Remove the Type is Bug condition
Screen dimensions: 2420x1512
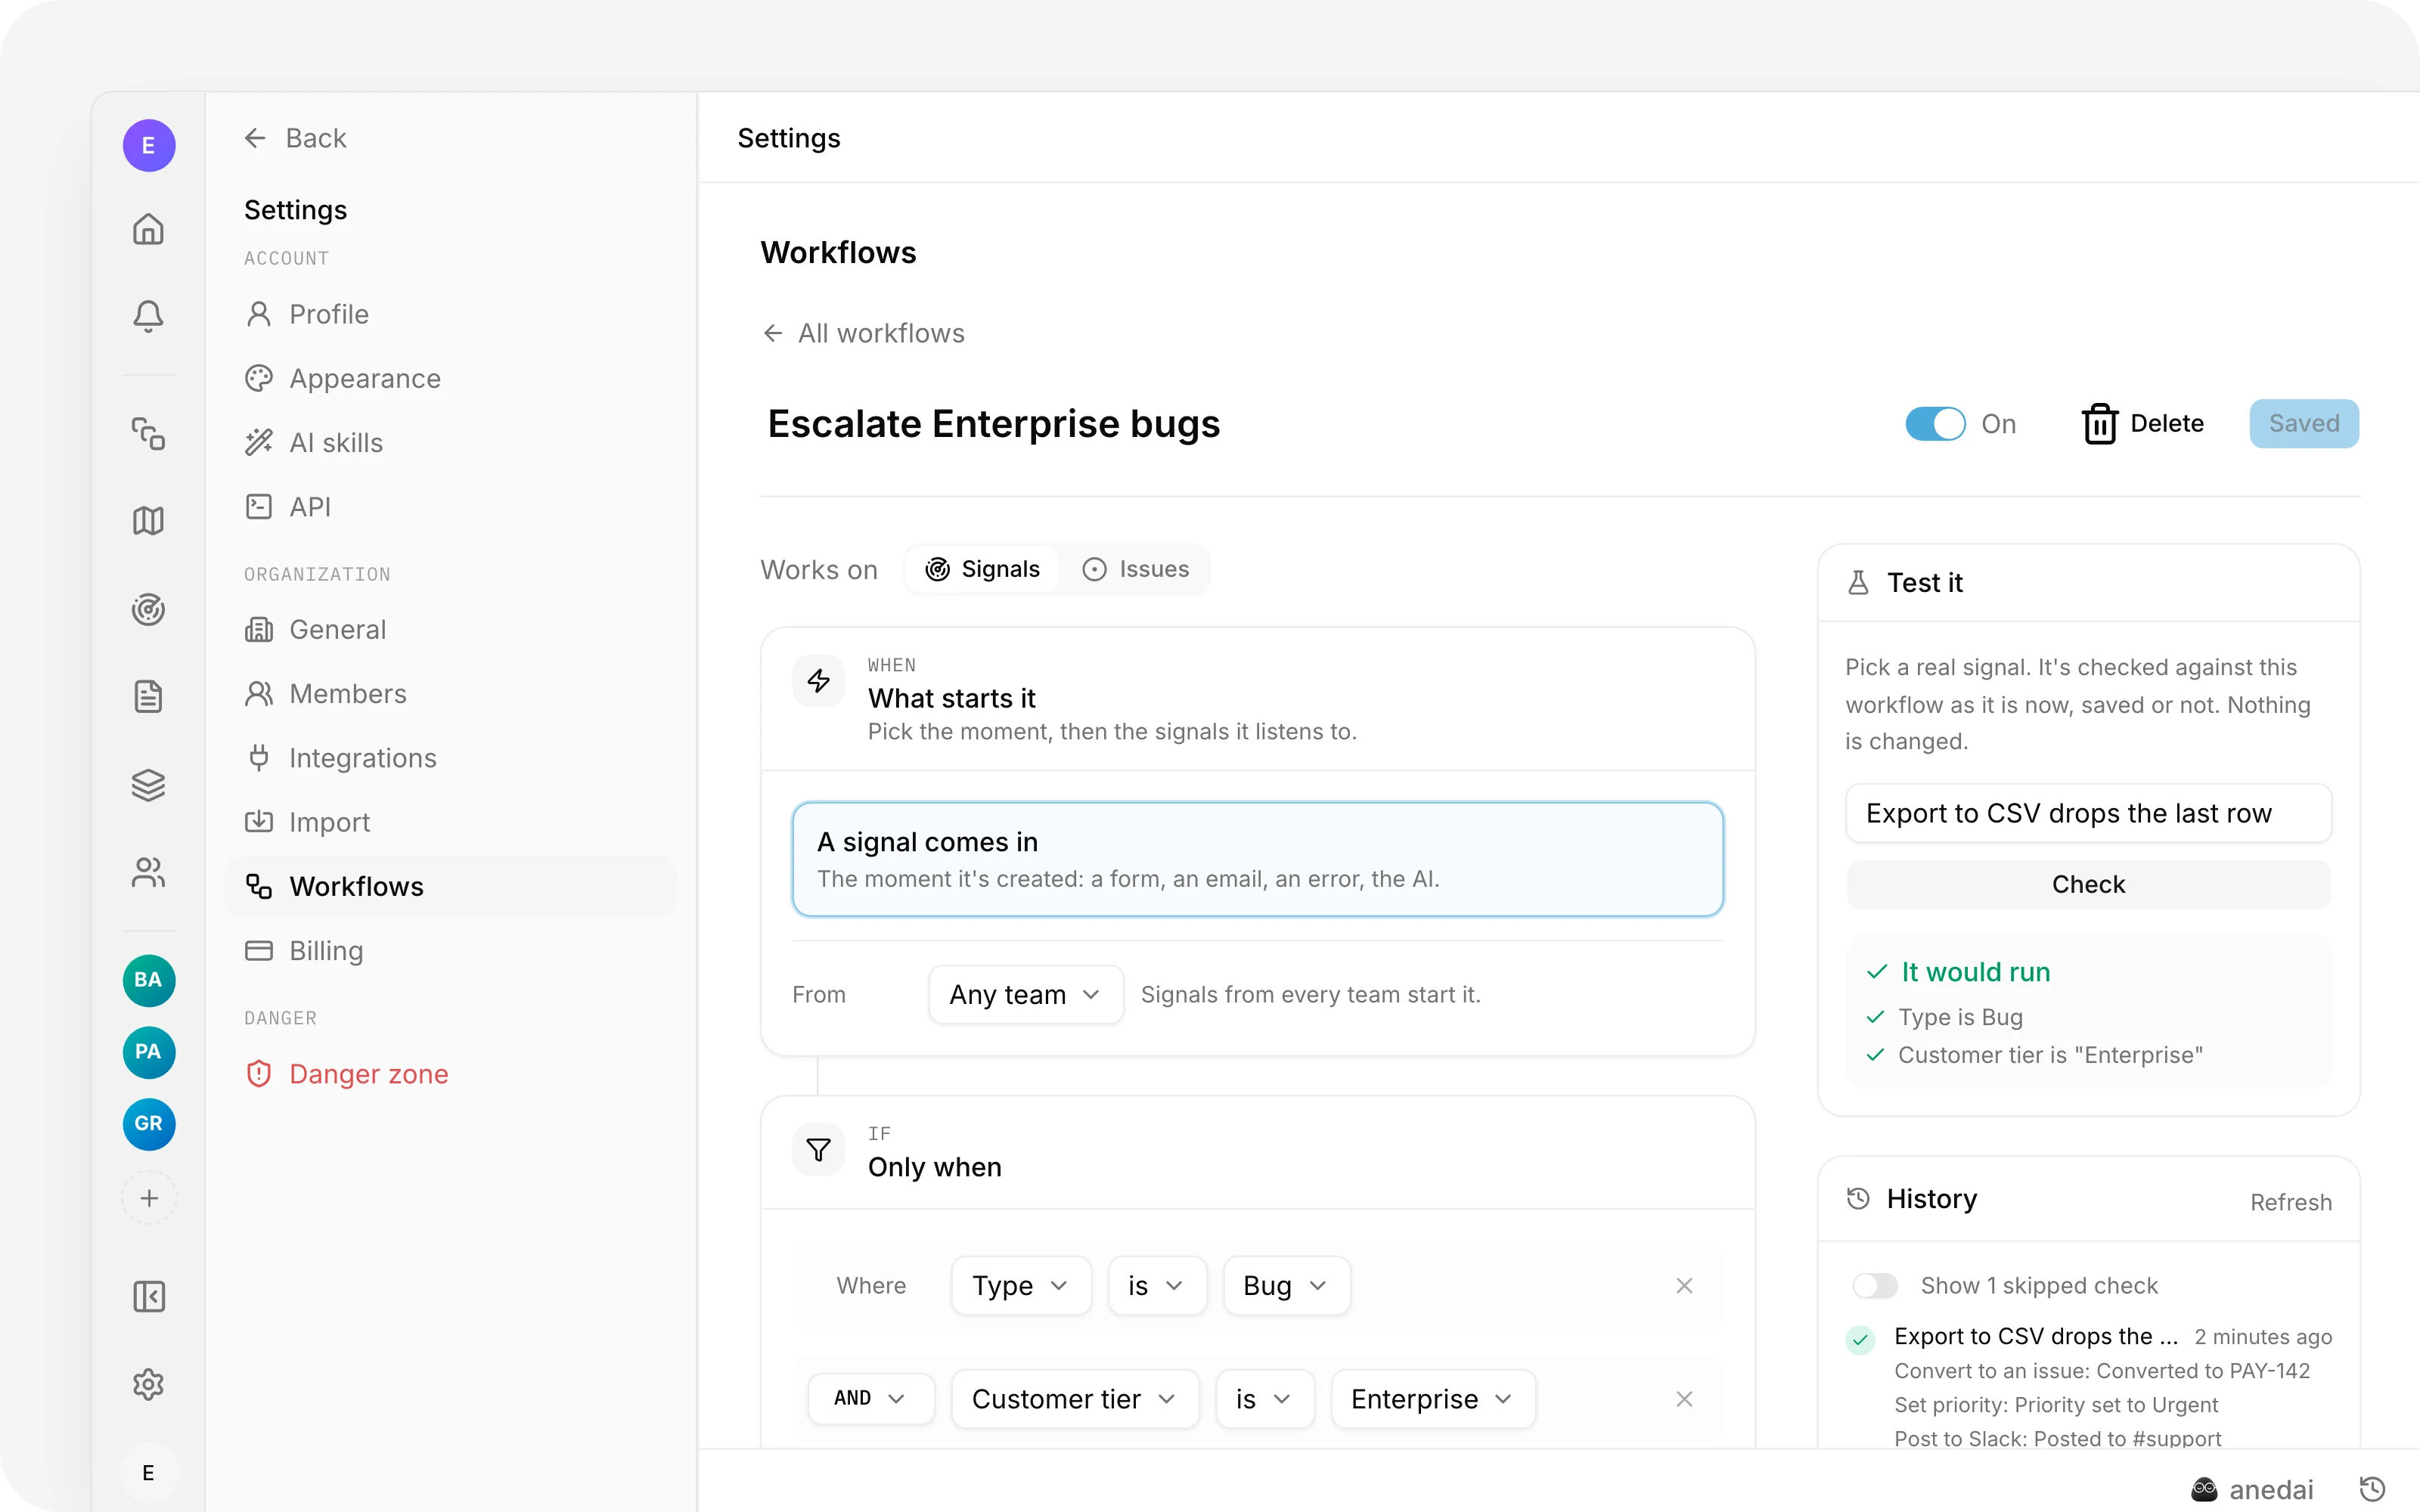click(x=1684, y=1286)
